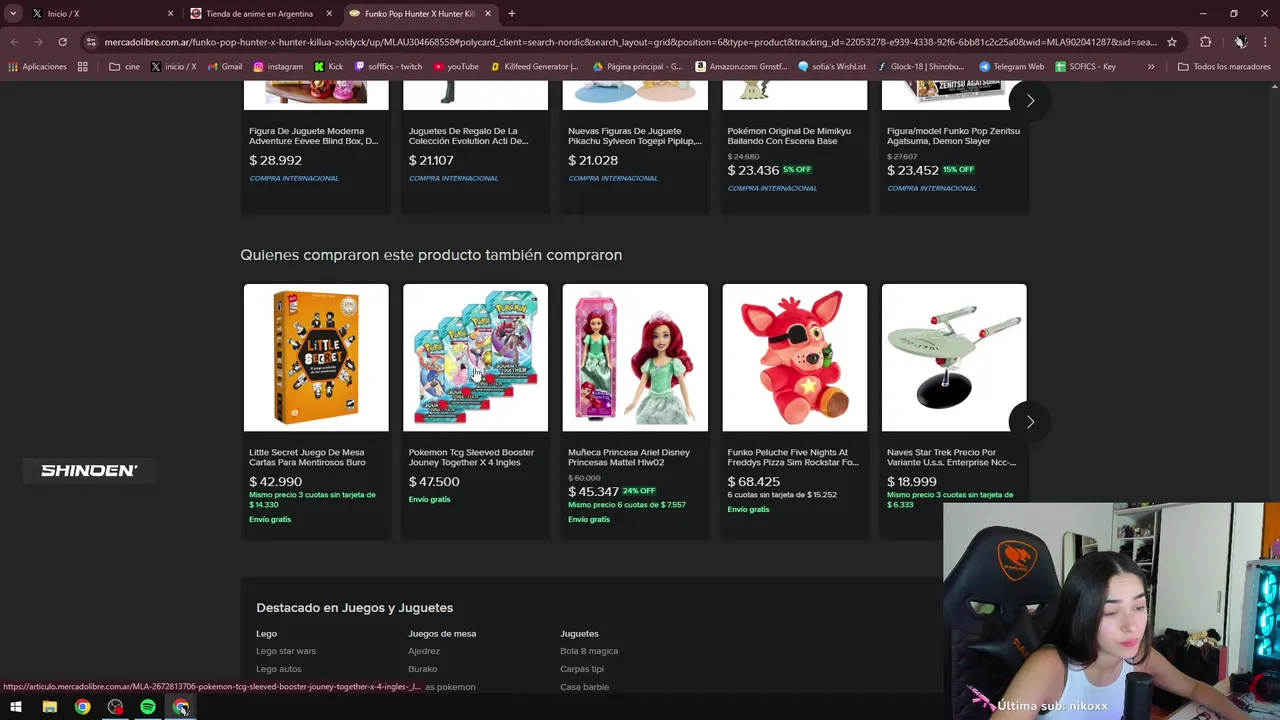Open Nuevas Figuras Pikachu Sylveon Togepi link
Image resolution: width=1280 pixels, height=720 pixels.
tap(635, 136)
